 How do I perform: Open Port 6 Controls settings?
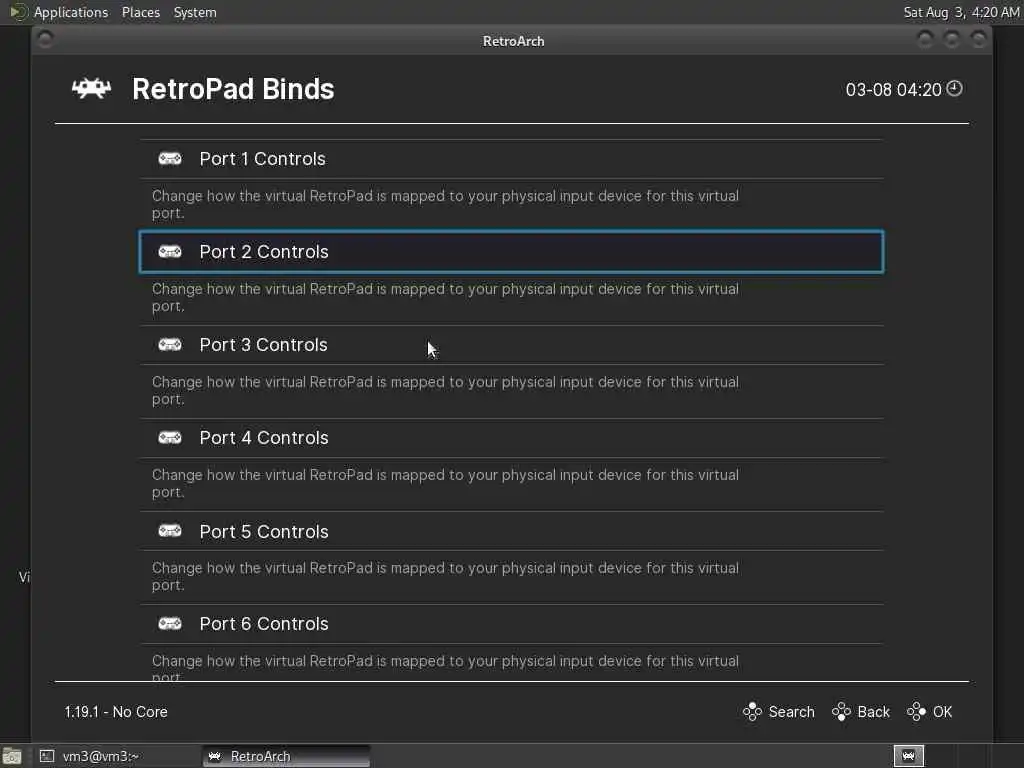tap(263, 624)
